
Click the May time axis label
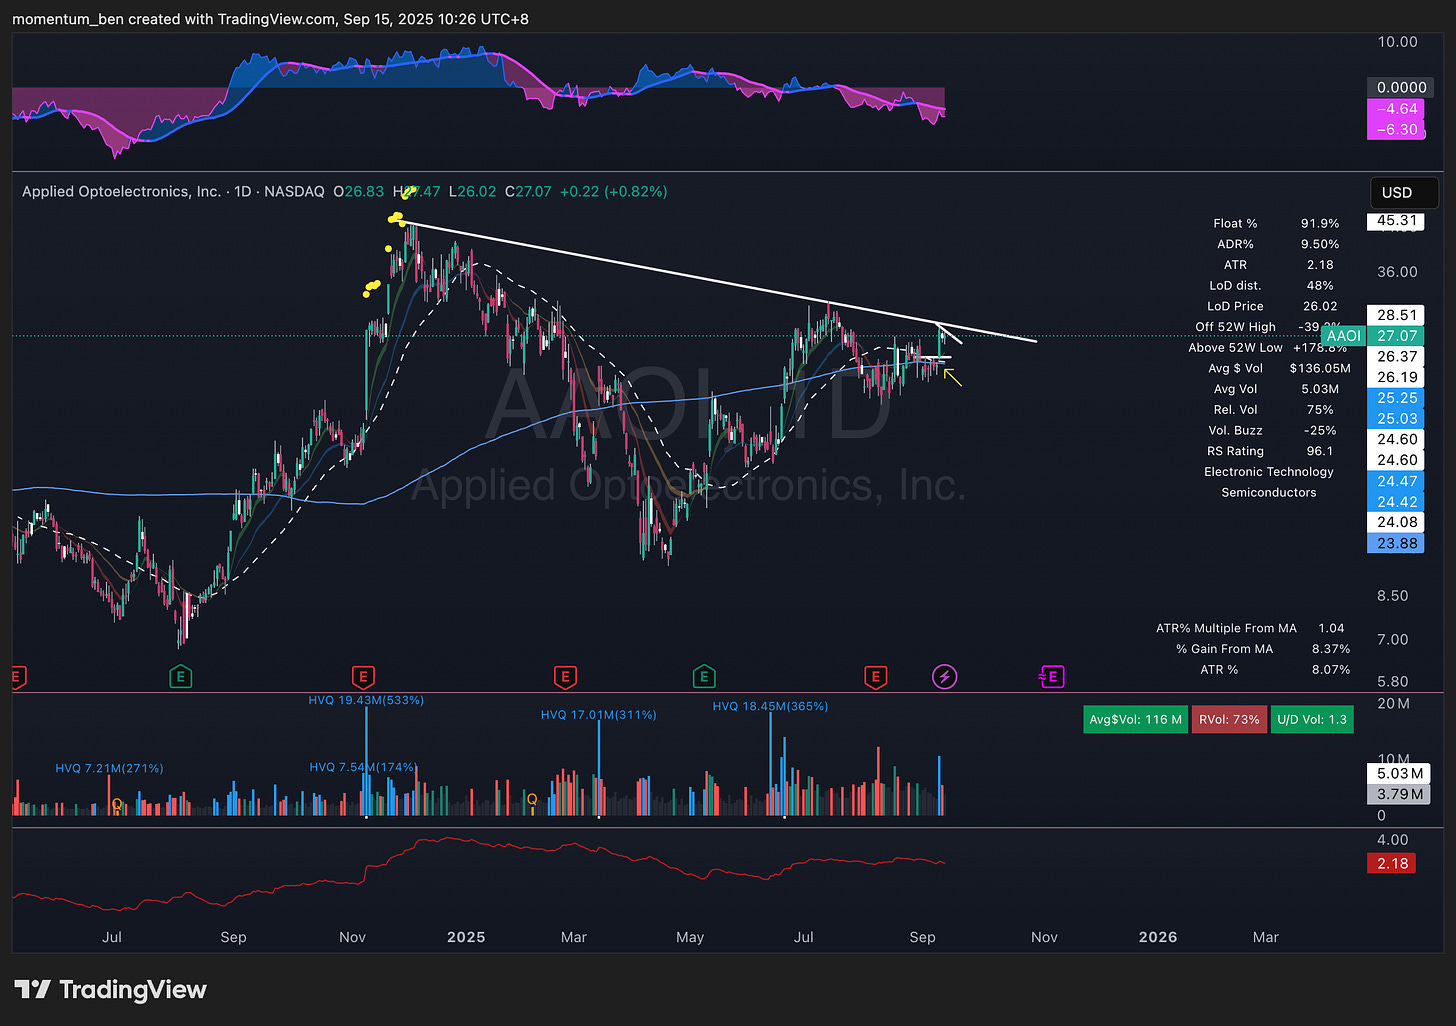click(x=690, y=937)
